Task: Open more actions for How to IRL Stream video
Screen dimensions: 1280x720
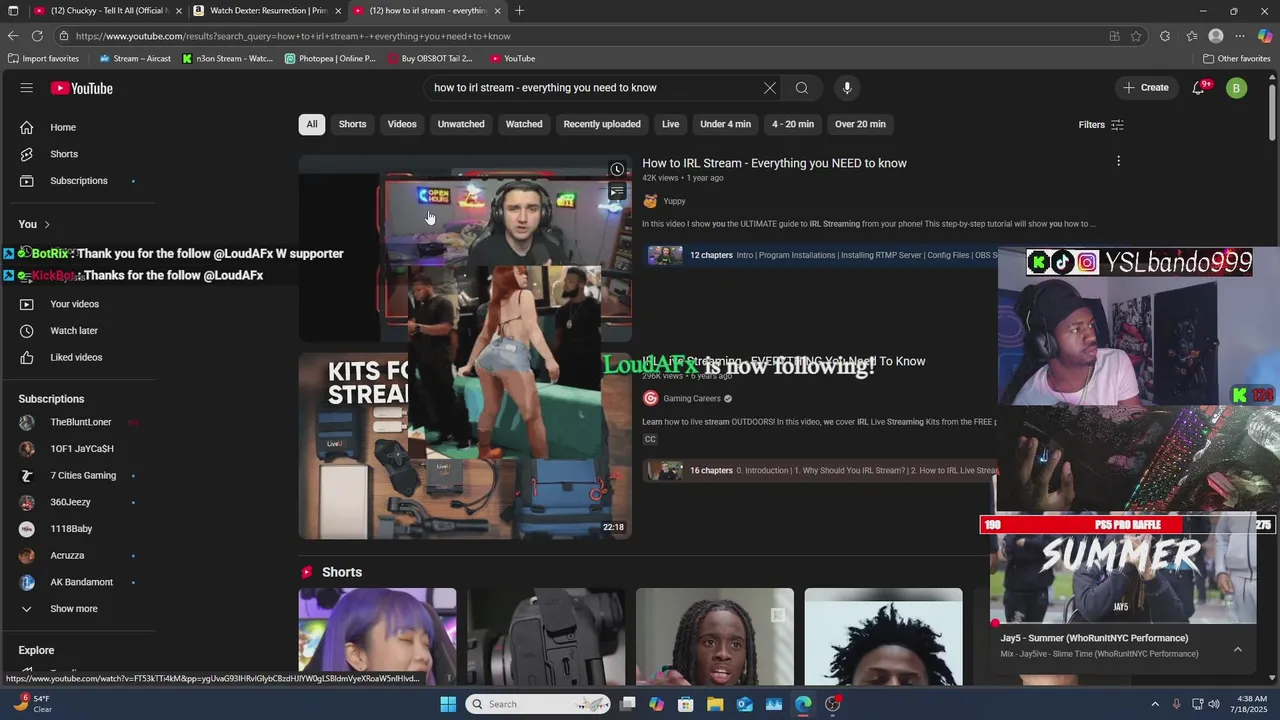Action: pyautogui.click(x=1118, y=161)
